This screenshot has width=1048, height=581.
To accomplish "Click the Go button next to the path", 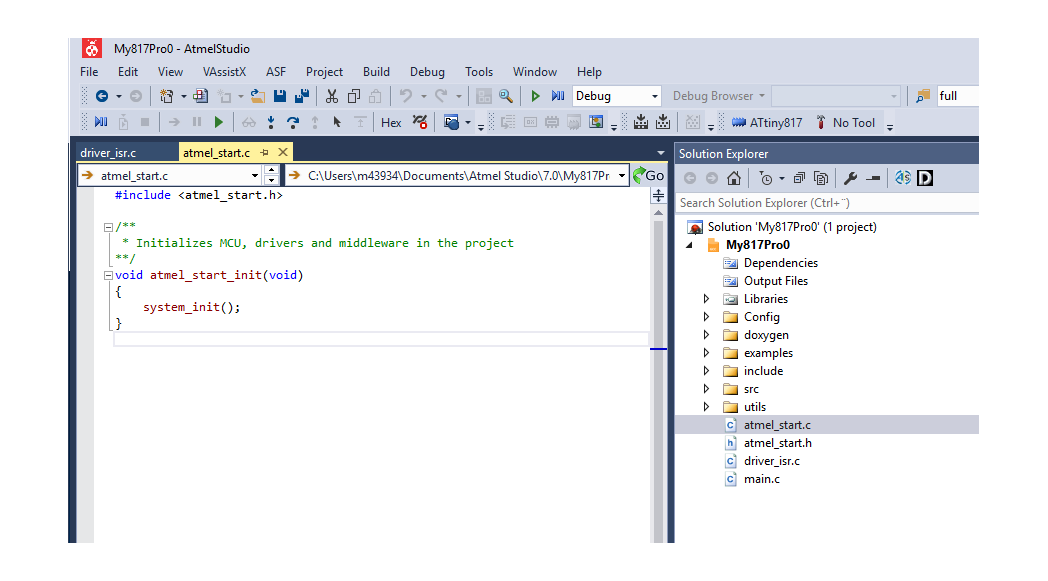I will coord(649,176).
